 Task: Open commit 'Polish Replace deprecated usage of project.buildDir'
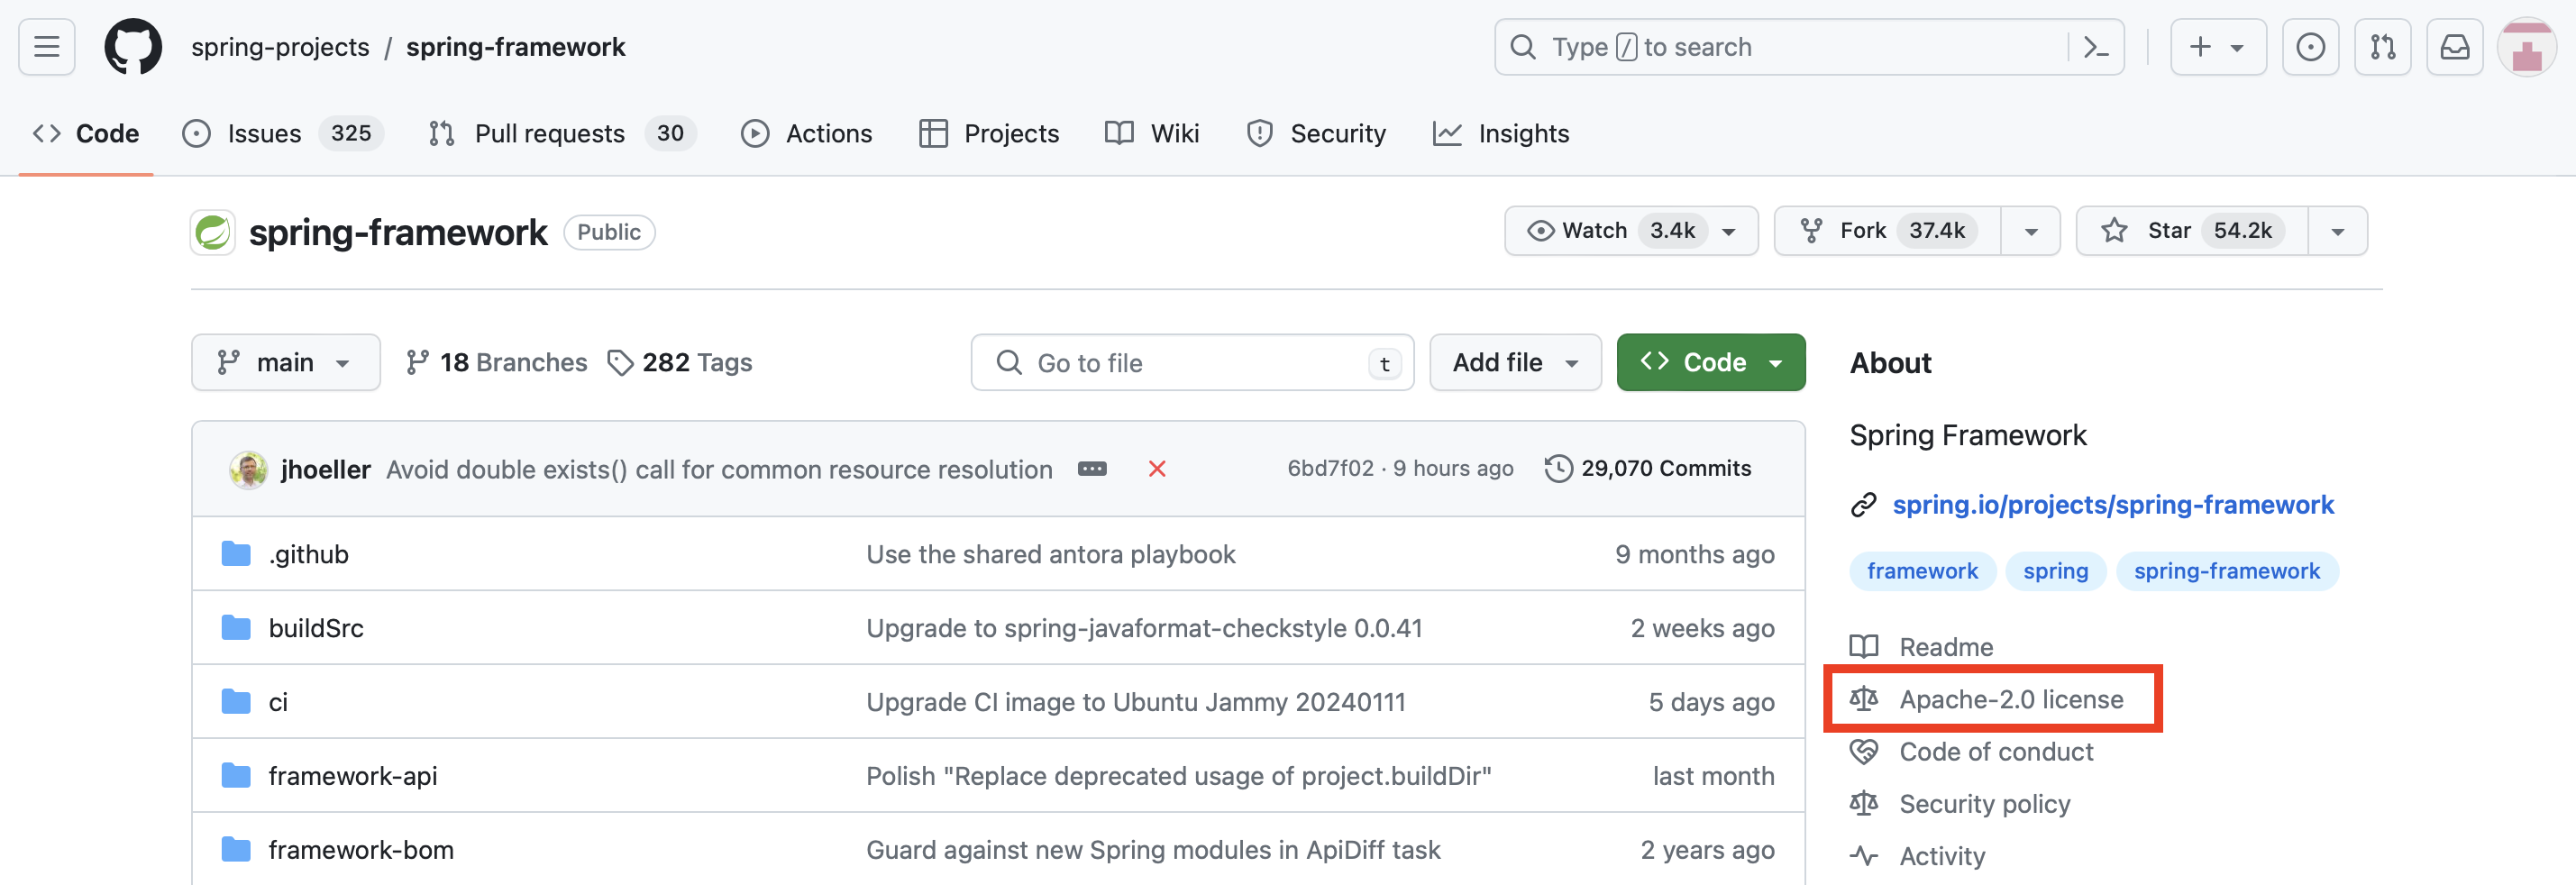(x=1179, y=776)
